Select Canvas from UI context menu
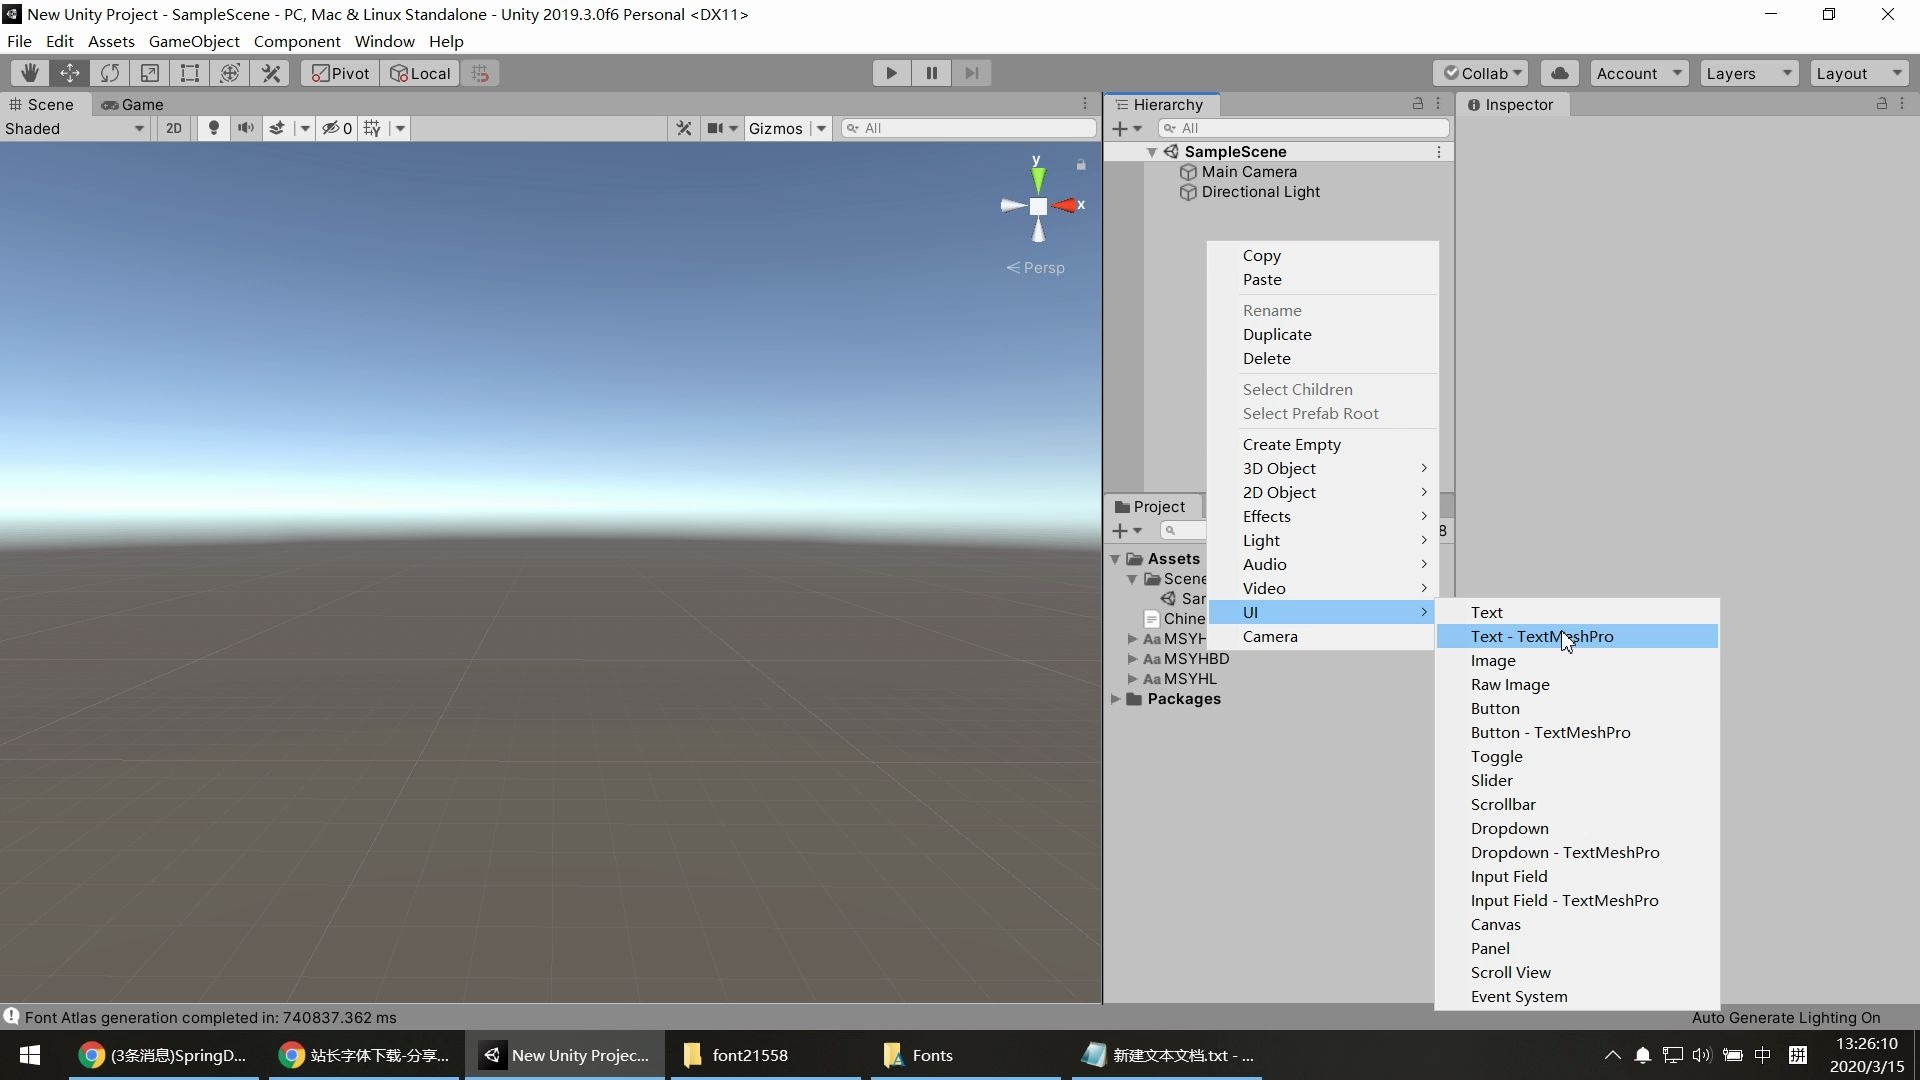The image size is (1920, 1080). pyautogui.click(x=1495, y=923)
